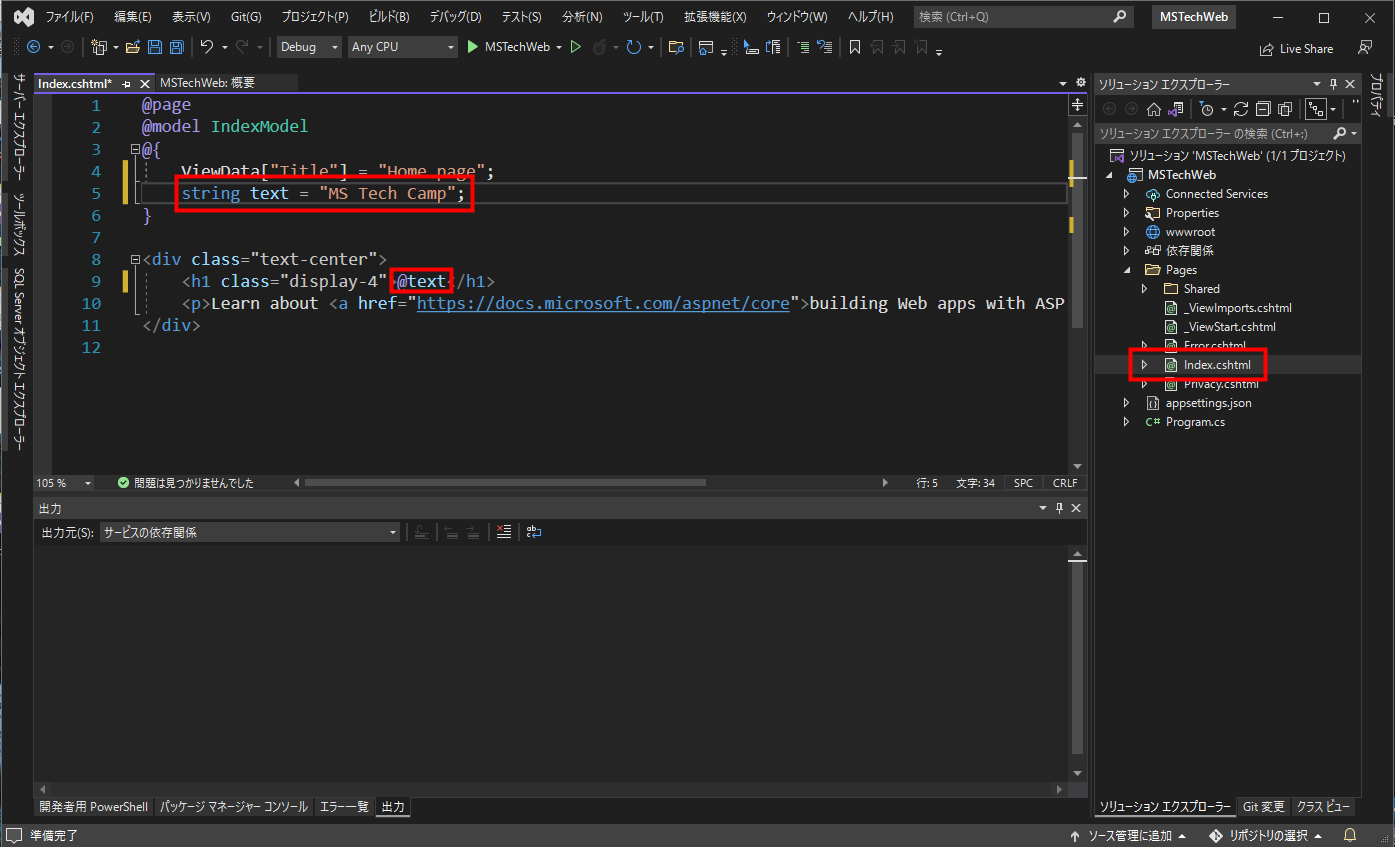The width and height of the screenshot is (1395, 847).
Task: Open the output source dropdown
Action: coord(250,532)
